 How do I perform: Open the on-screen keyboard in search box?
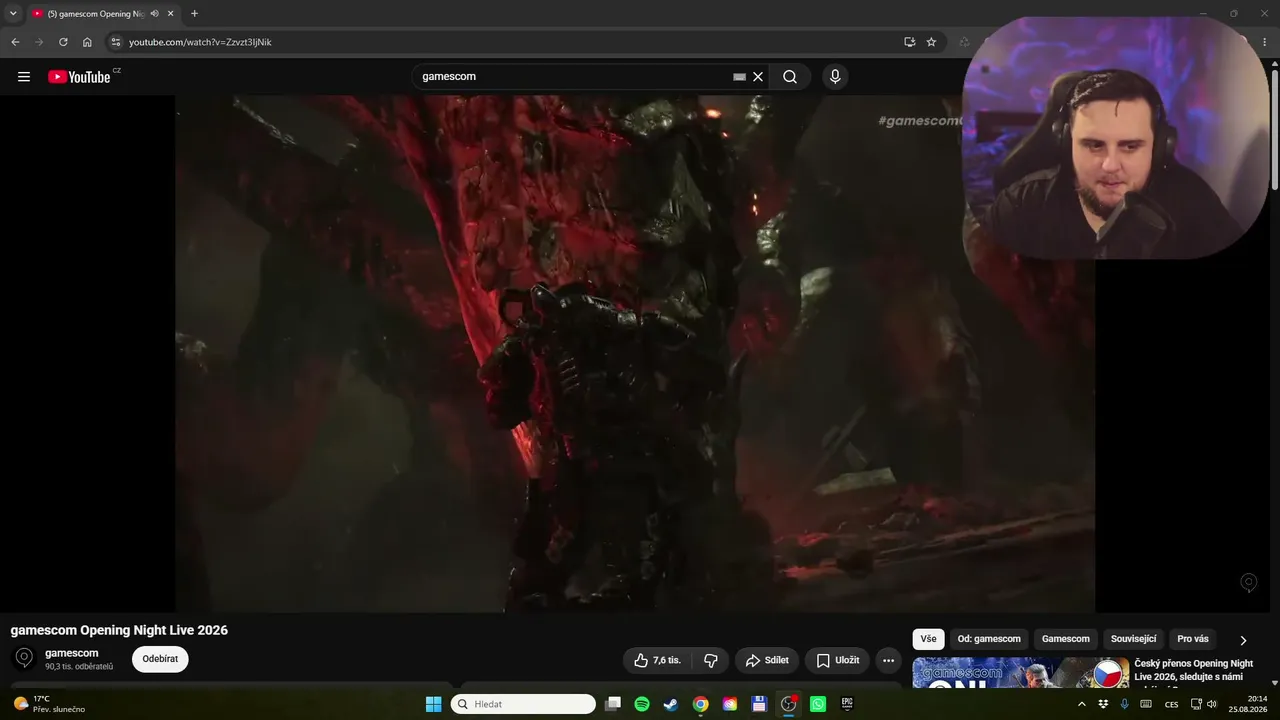pyautogui.click(x=739, y=77)
